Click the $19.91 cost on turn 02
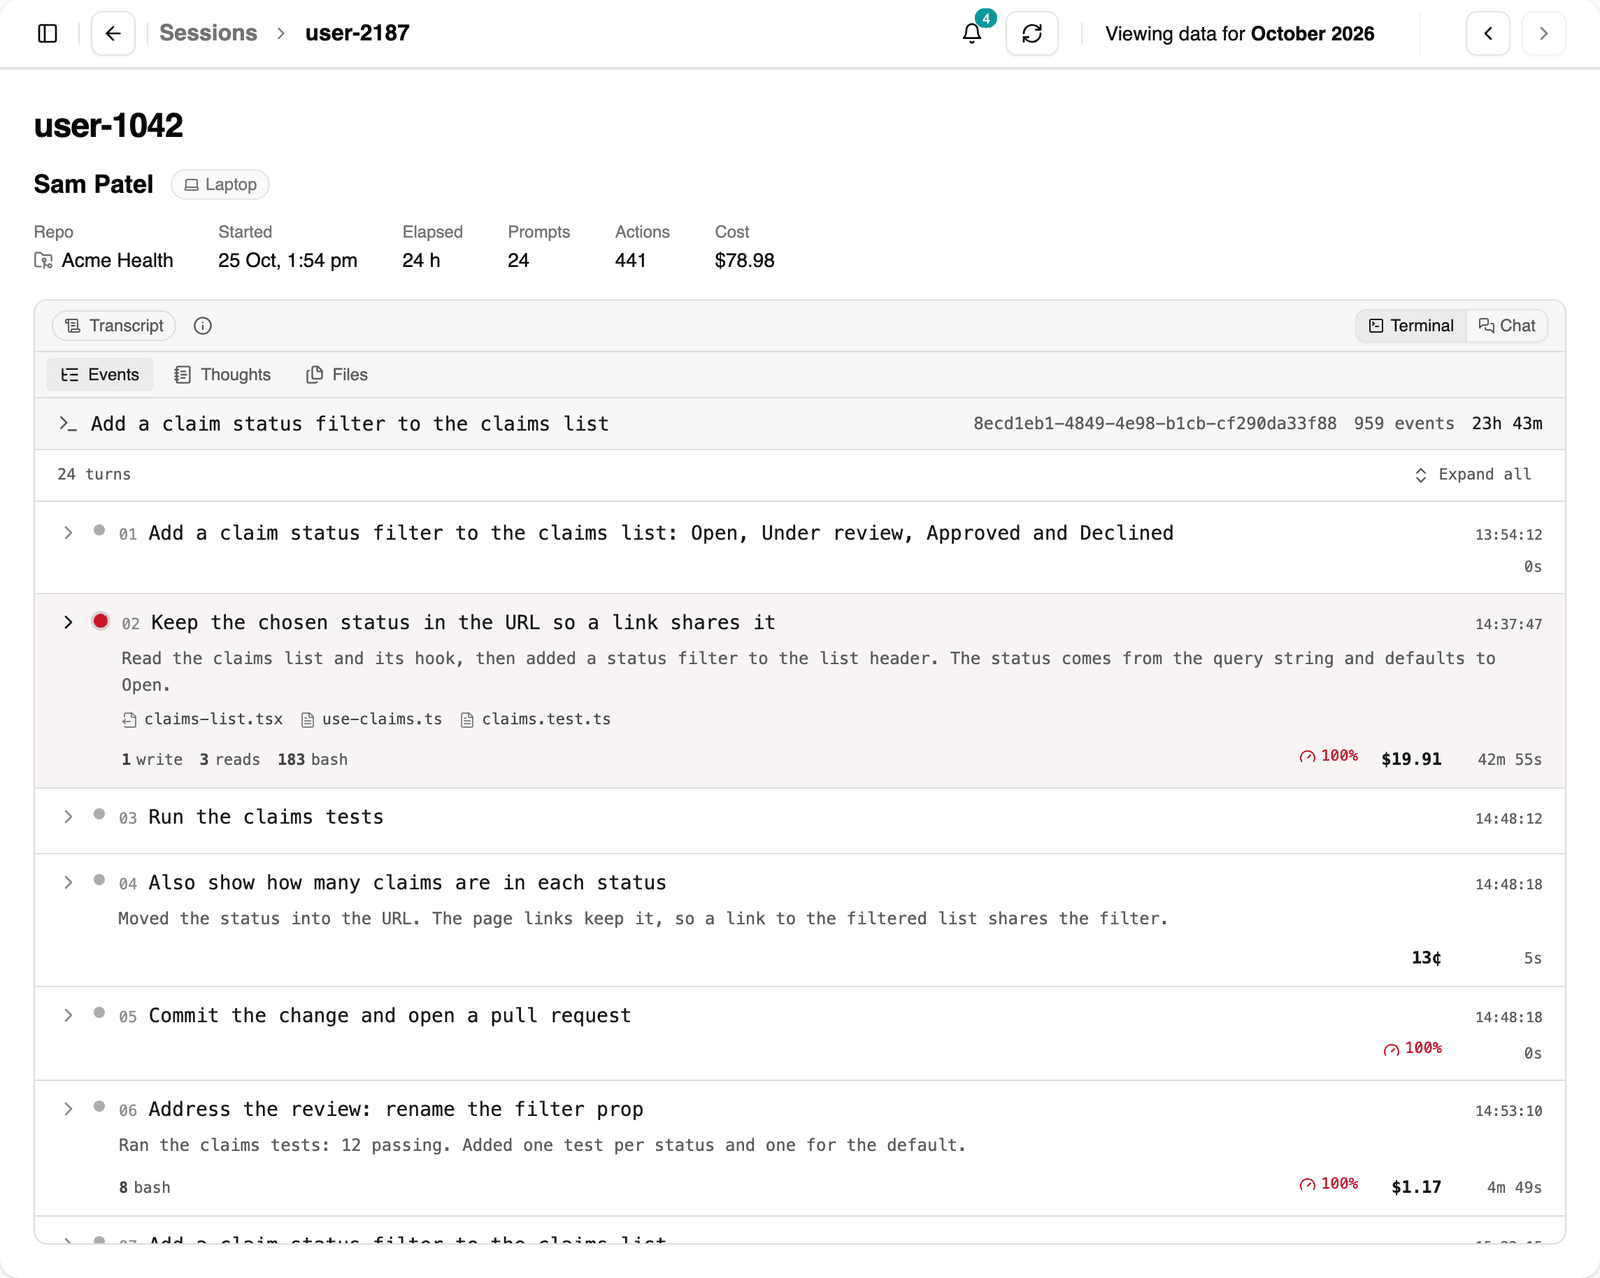Screen dimensions: 1600x1278 [x=1411, y=759]
